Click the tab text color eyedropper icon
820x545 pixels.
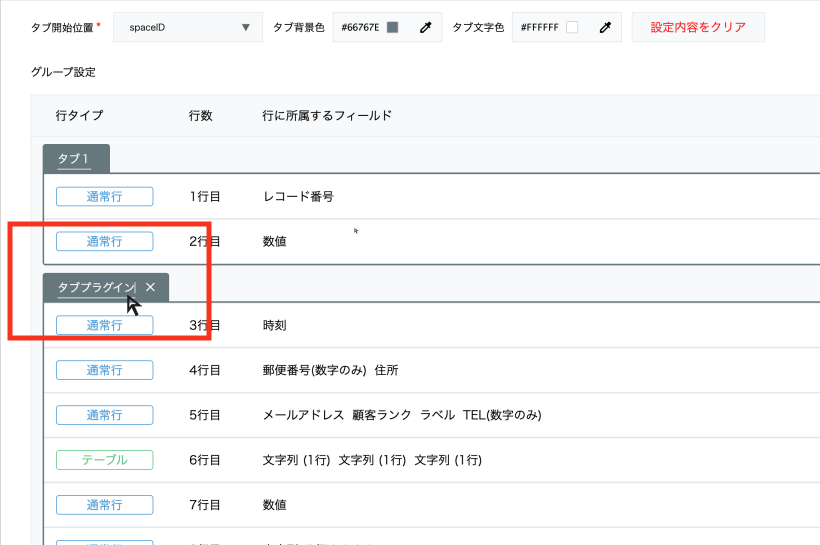click(604, 28)
